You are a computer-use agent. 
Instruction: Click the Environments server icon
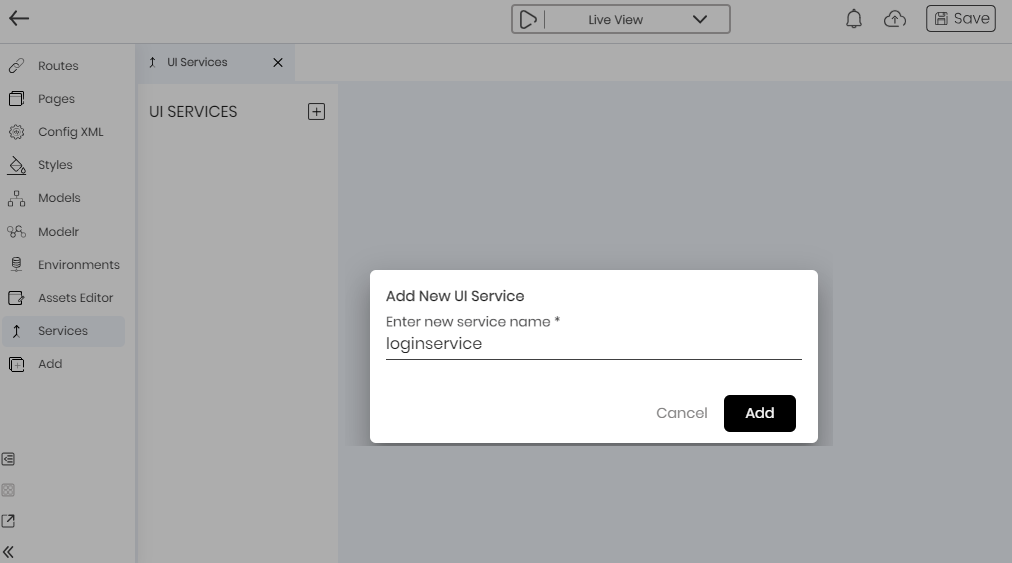(x=16, y=265)
